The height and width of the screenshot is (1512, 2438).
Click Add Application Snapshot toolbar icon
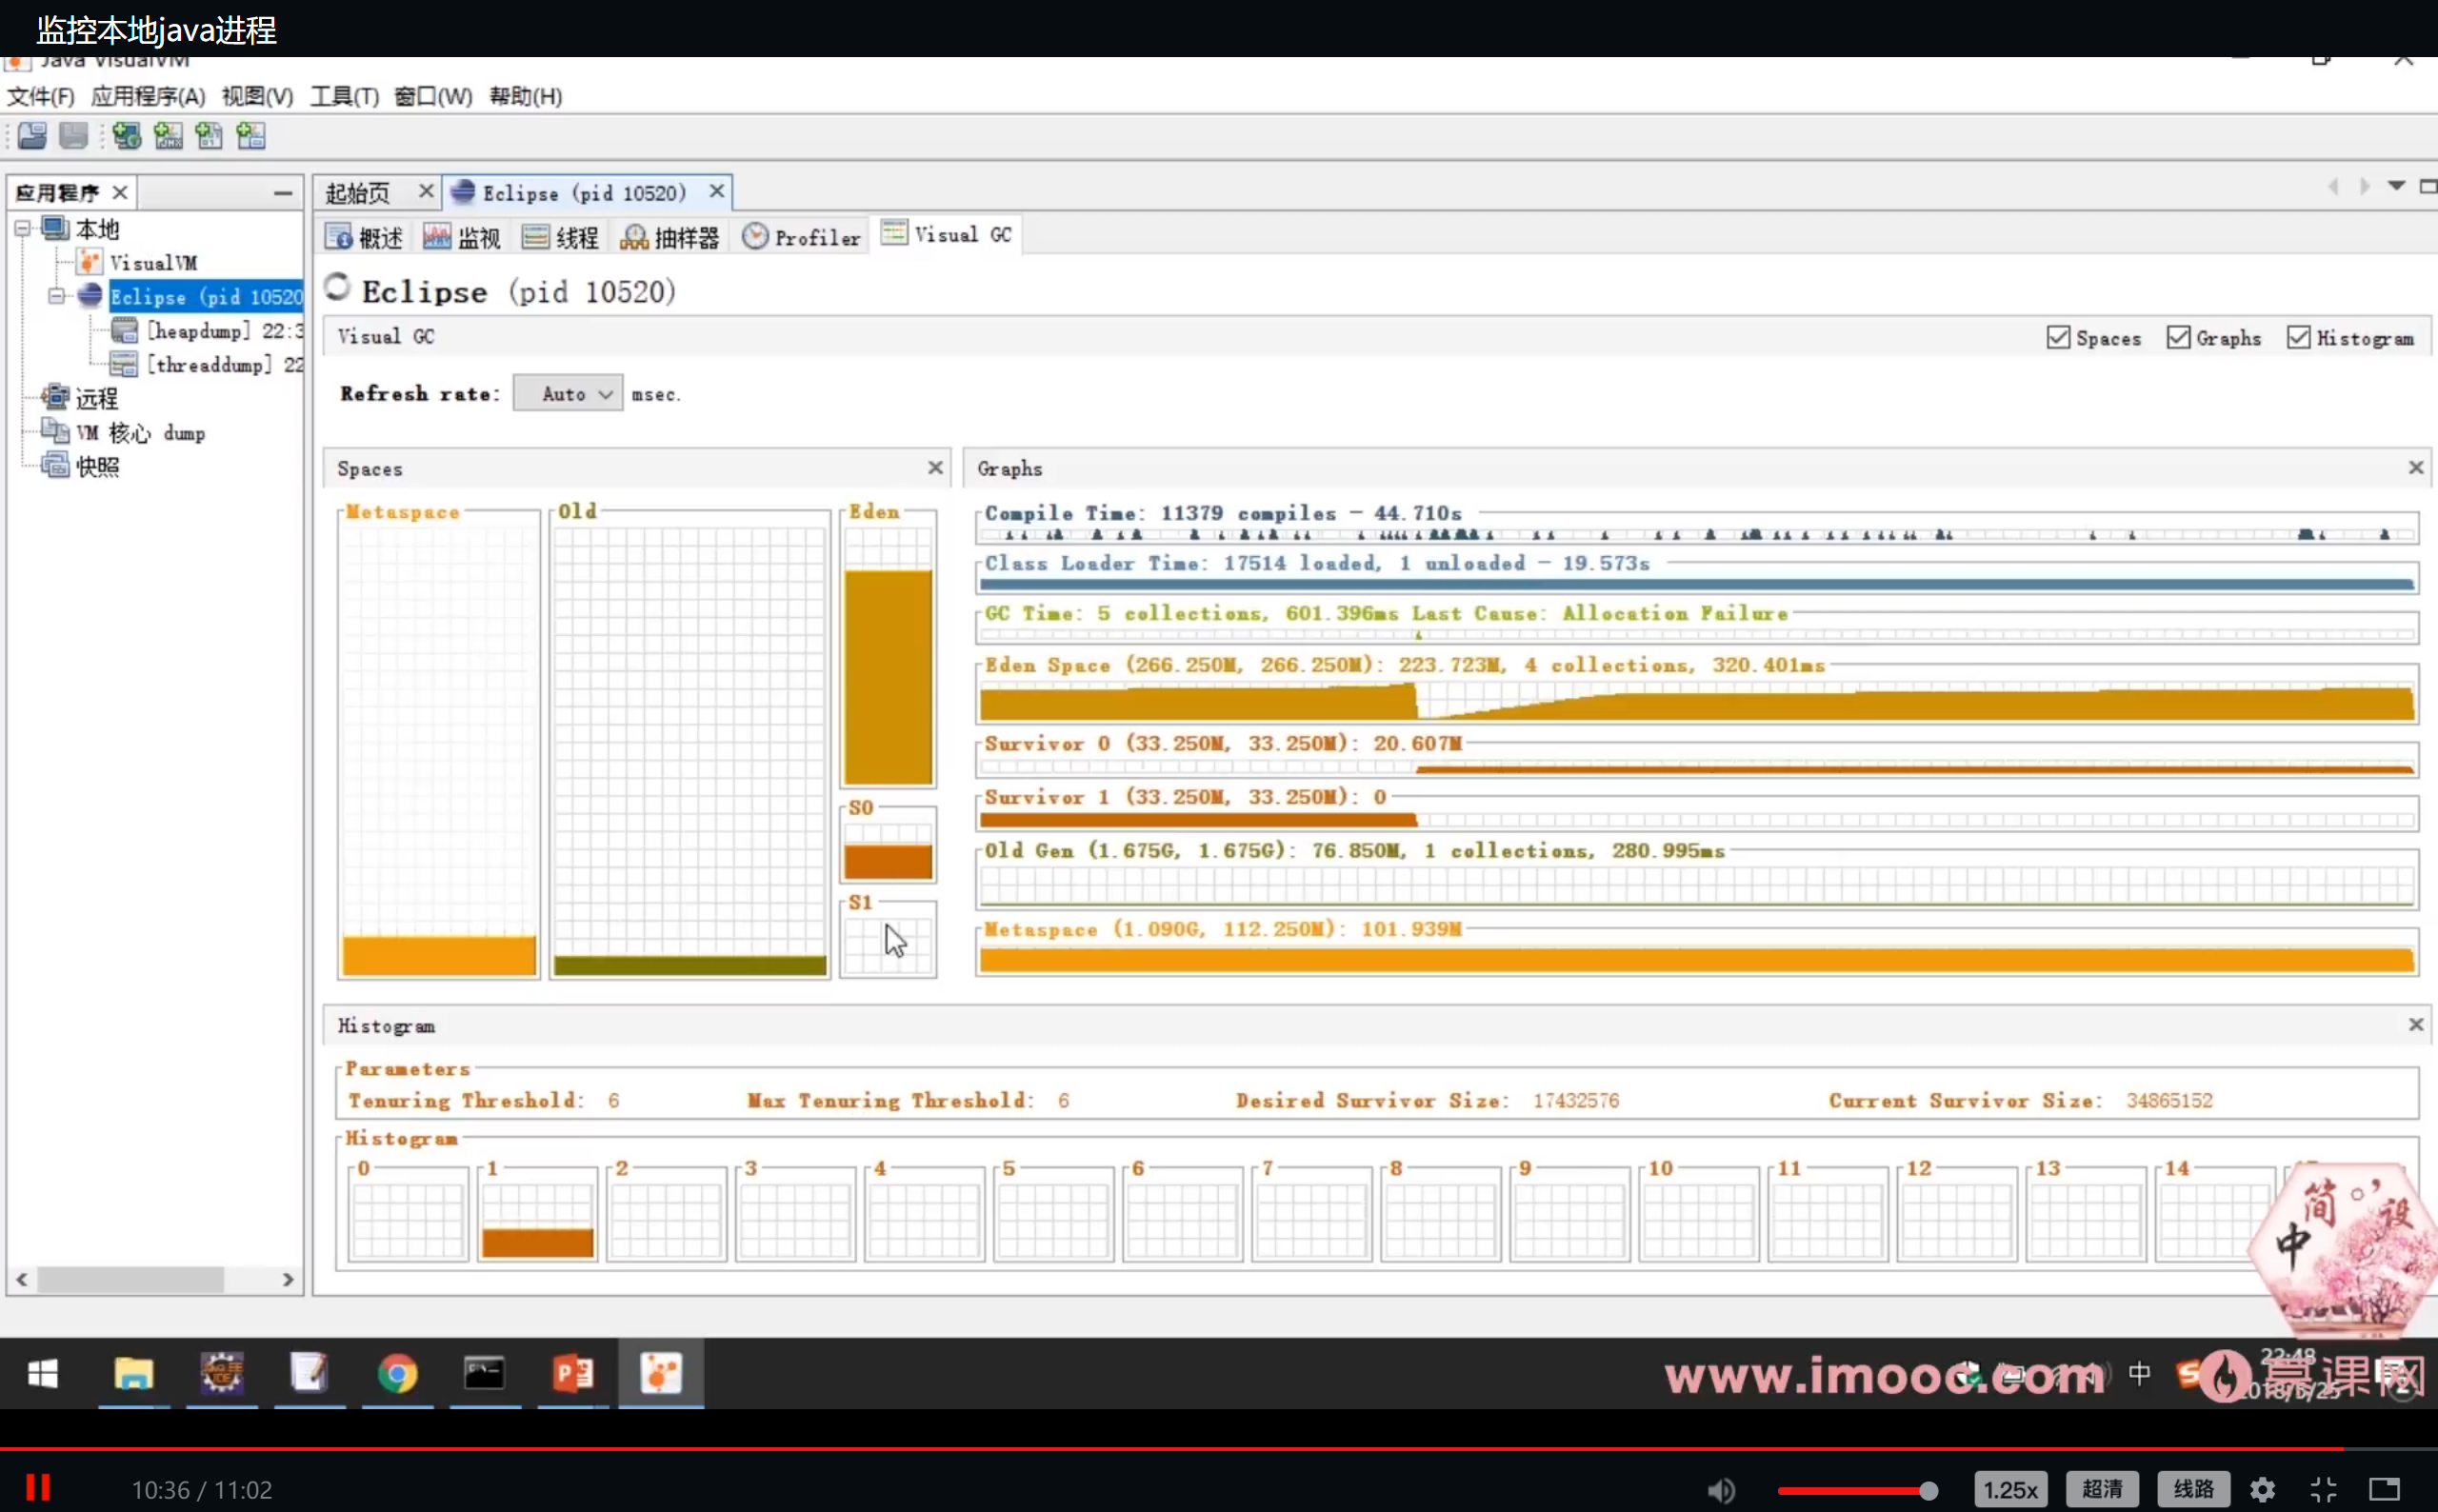(251, 135)
